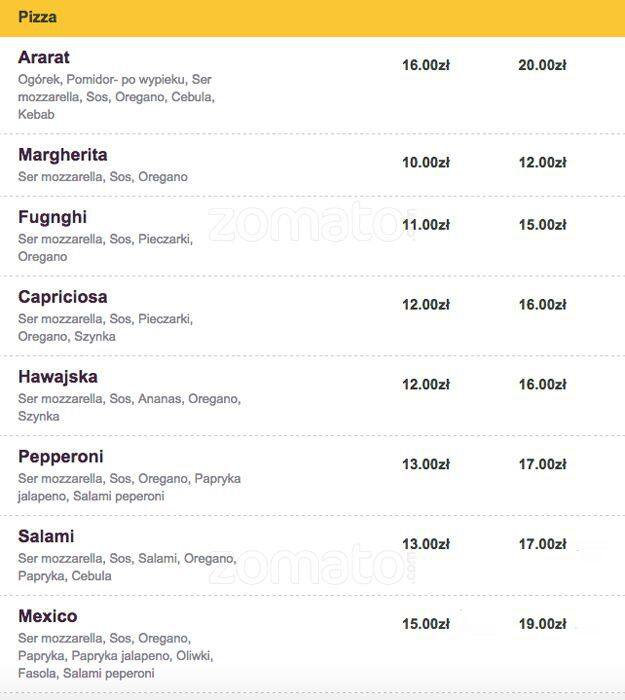Click the Fugnghi pizza title
The width and height of the screenshot is (625, 700).
52,217
